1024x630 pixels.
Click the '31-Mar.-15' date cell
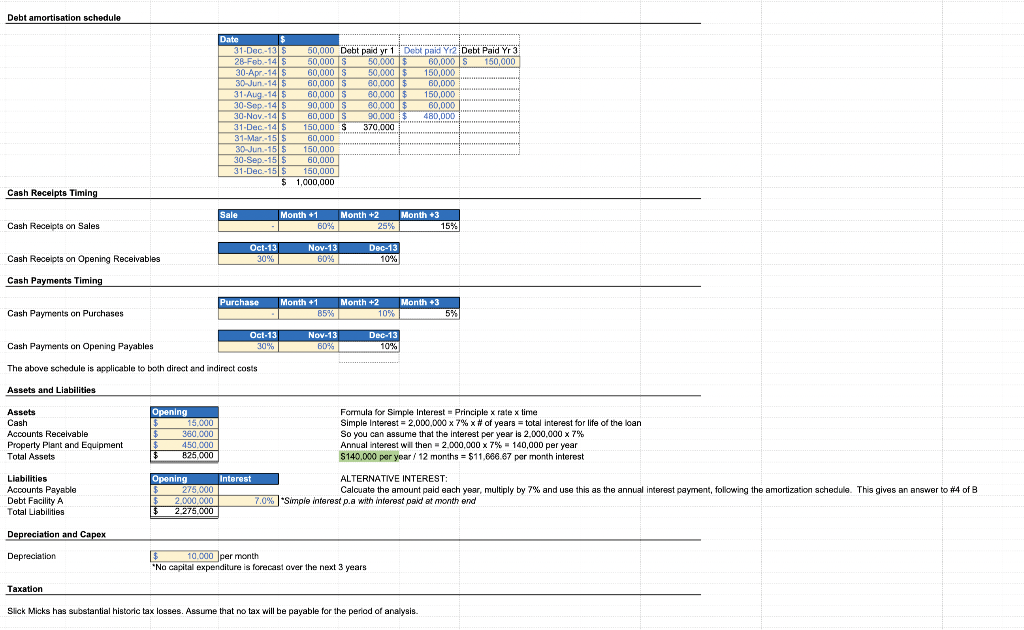point(248,138)
